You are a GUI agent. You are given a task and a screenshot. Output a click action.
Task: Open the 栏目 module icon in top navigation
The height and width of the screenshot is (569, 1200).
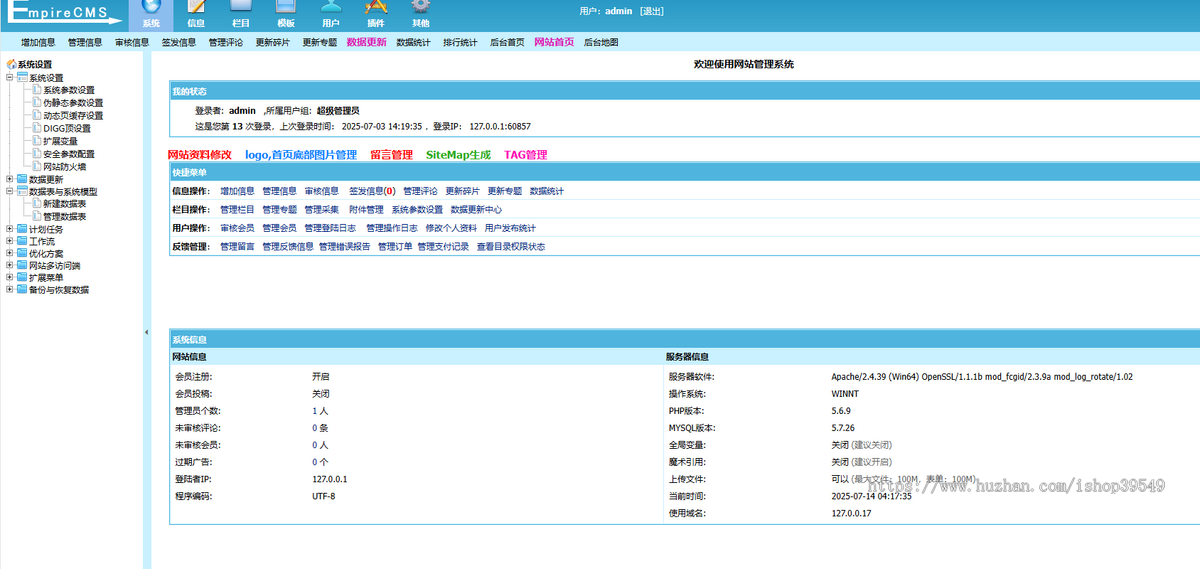[241, 6]
